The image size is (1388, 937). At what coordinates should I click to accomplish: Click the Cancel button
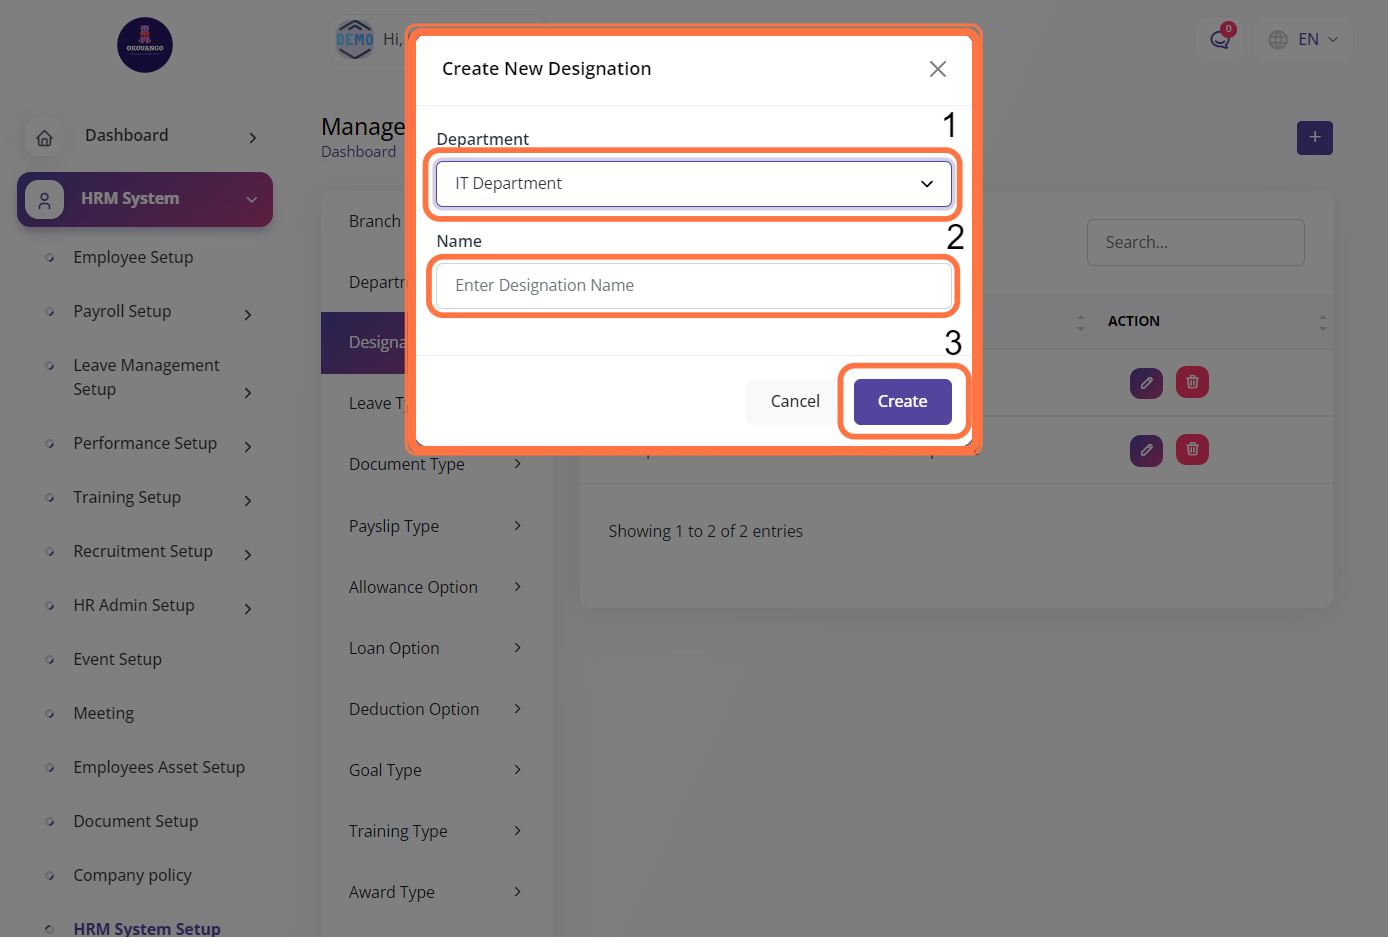pos(795,401)
